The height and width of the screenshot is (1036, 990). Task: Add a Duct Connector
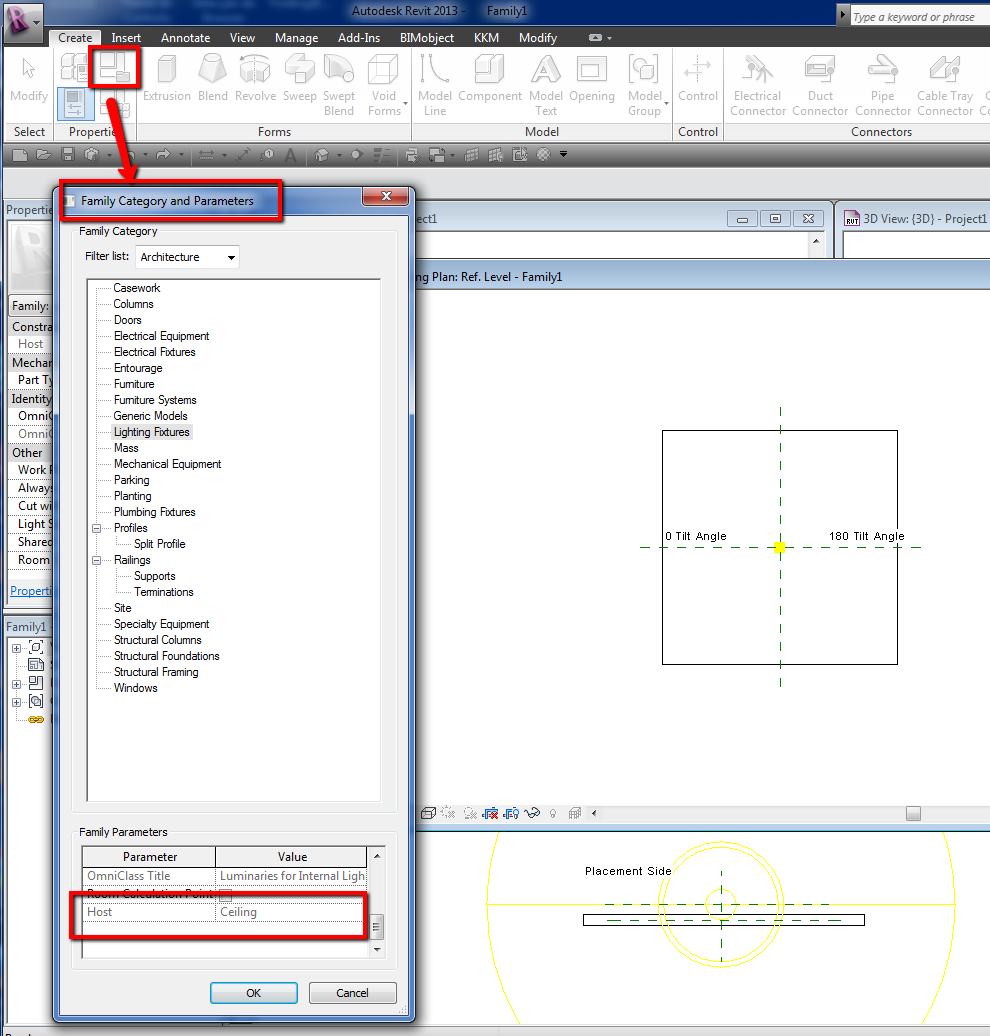point(820,86)
